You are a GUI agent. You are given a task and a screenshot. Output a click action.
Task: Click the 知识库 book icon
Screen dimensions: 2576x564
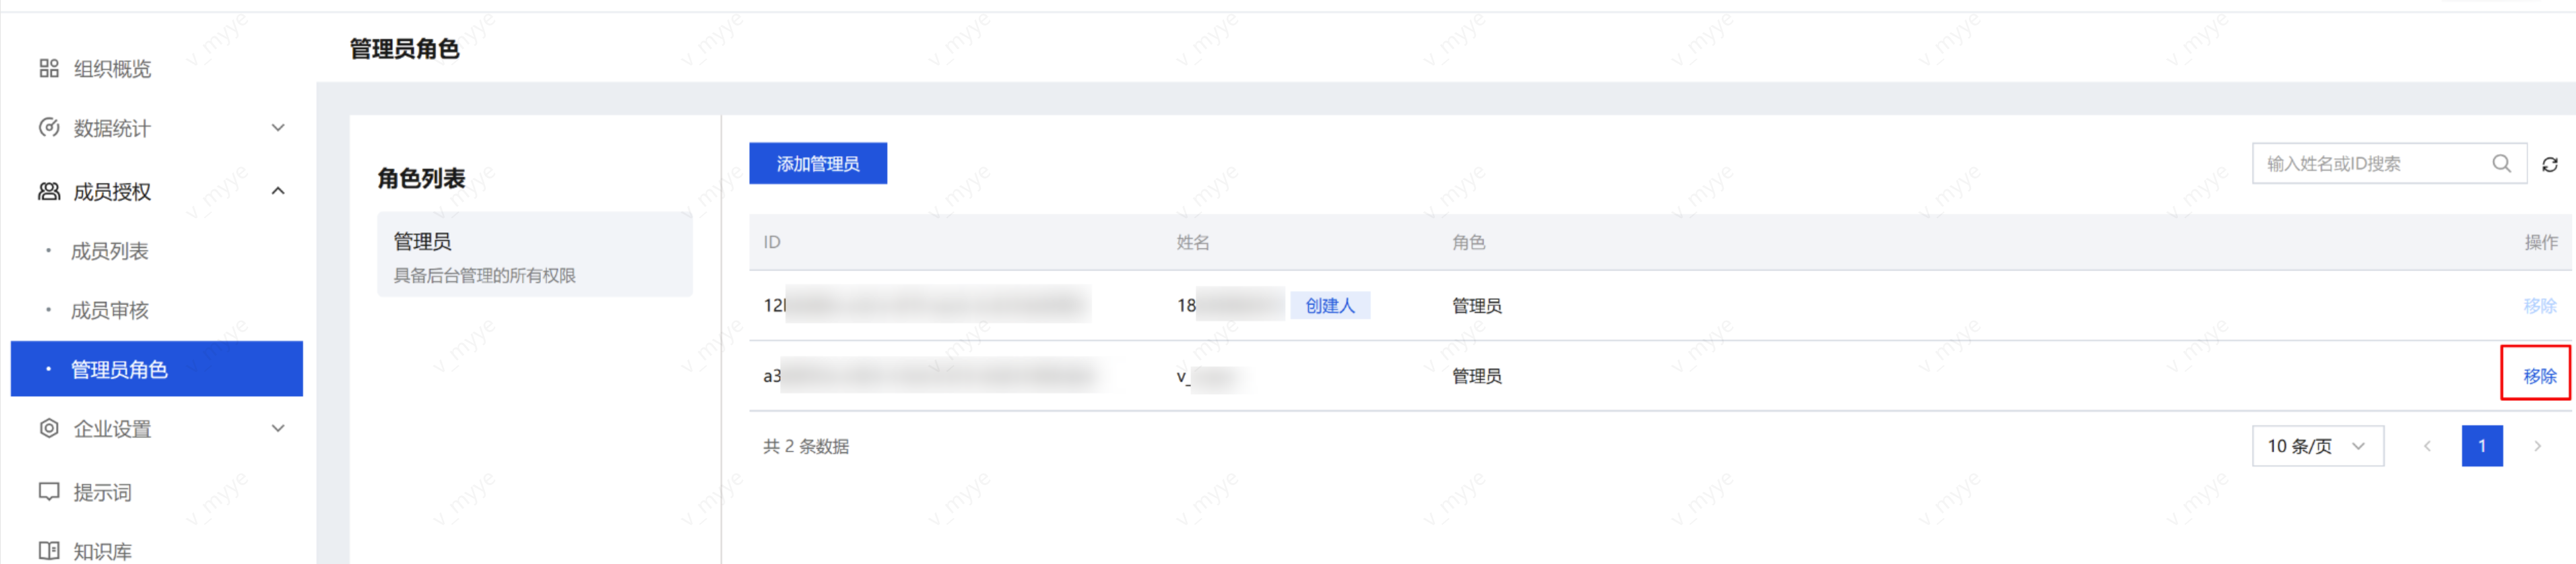(x=48, y=550)
